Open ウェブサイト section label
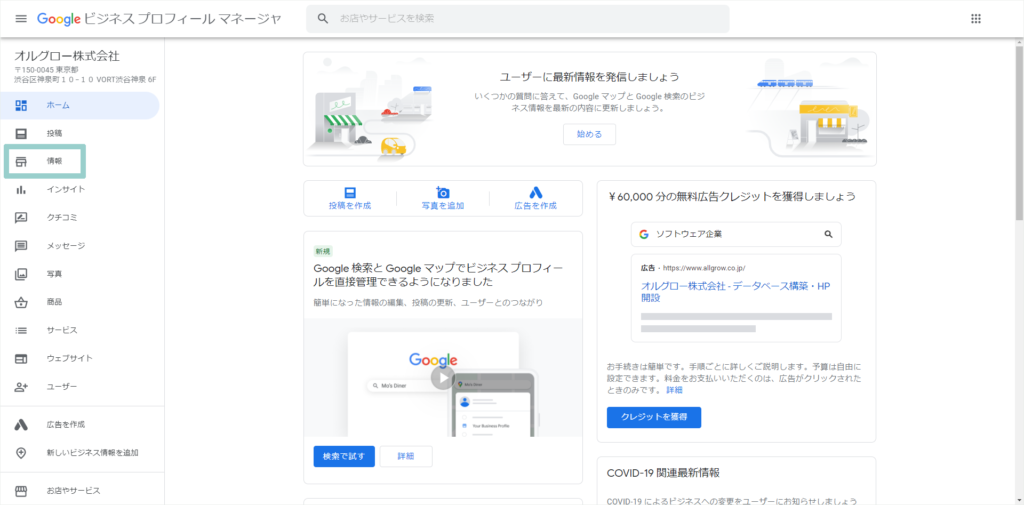This screenshot has width=1024, height=505. click(x=70, y=359)
